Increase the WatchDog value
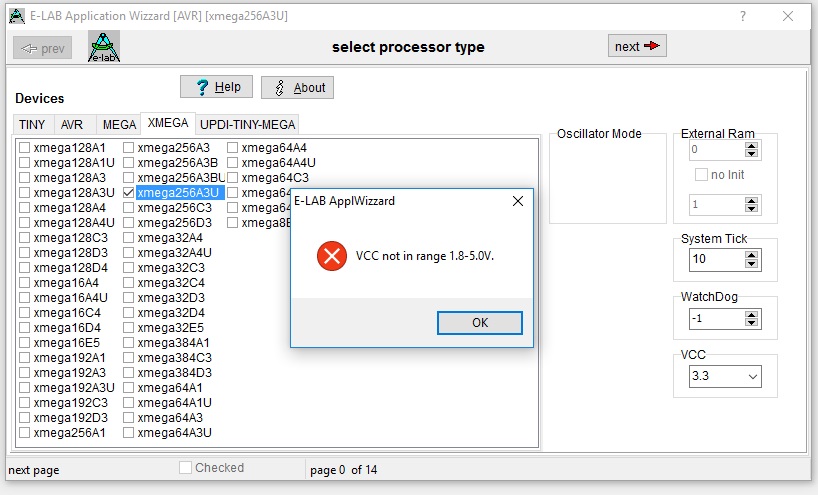This screenshot has width=818, height=495. pyautogui.click(x=751, y=315)
